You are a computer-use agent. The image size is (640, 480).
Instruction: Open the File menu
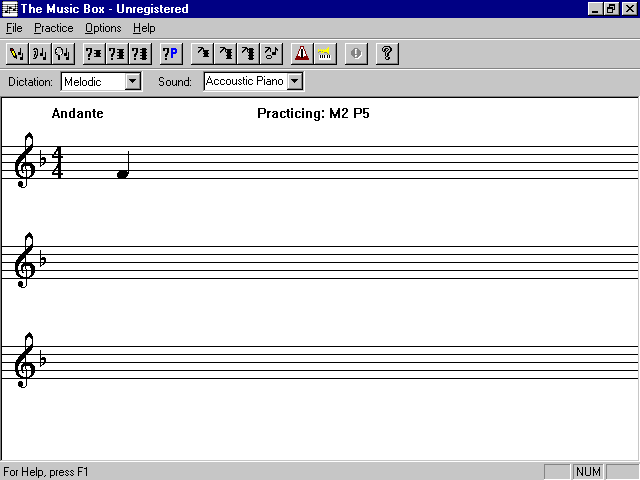[14, 28]
